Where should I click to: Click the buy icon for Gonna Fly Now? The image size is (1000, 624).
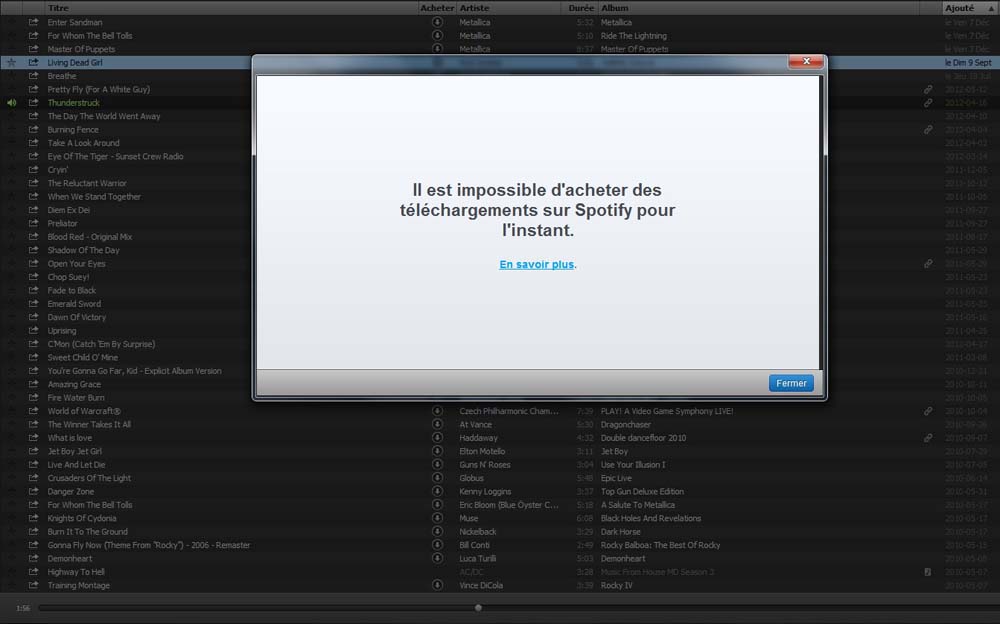[x=438, y=545]
